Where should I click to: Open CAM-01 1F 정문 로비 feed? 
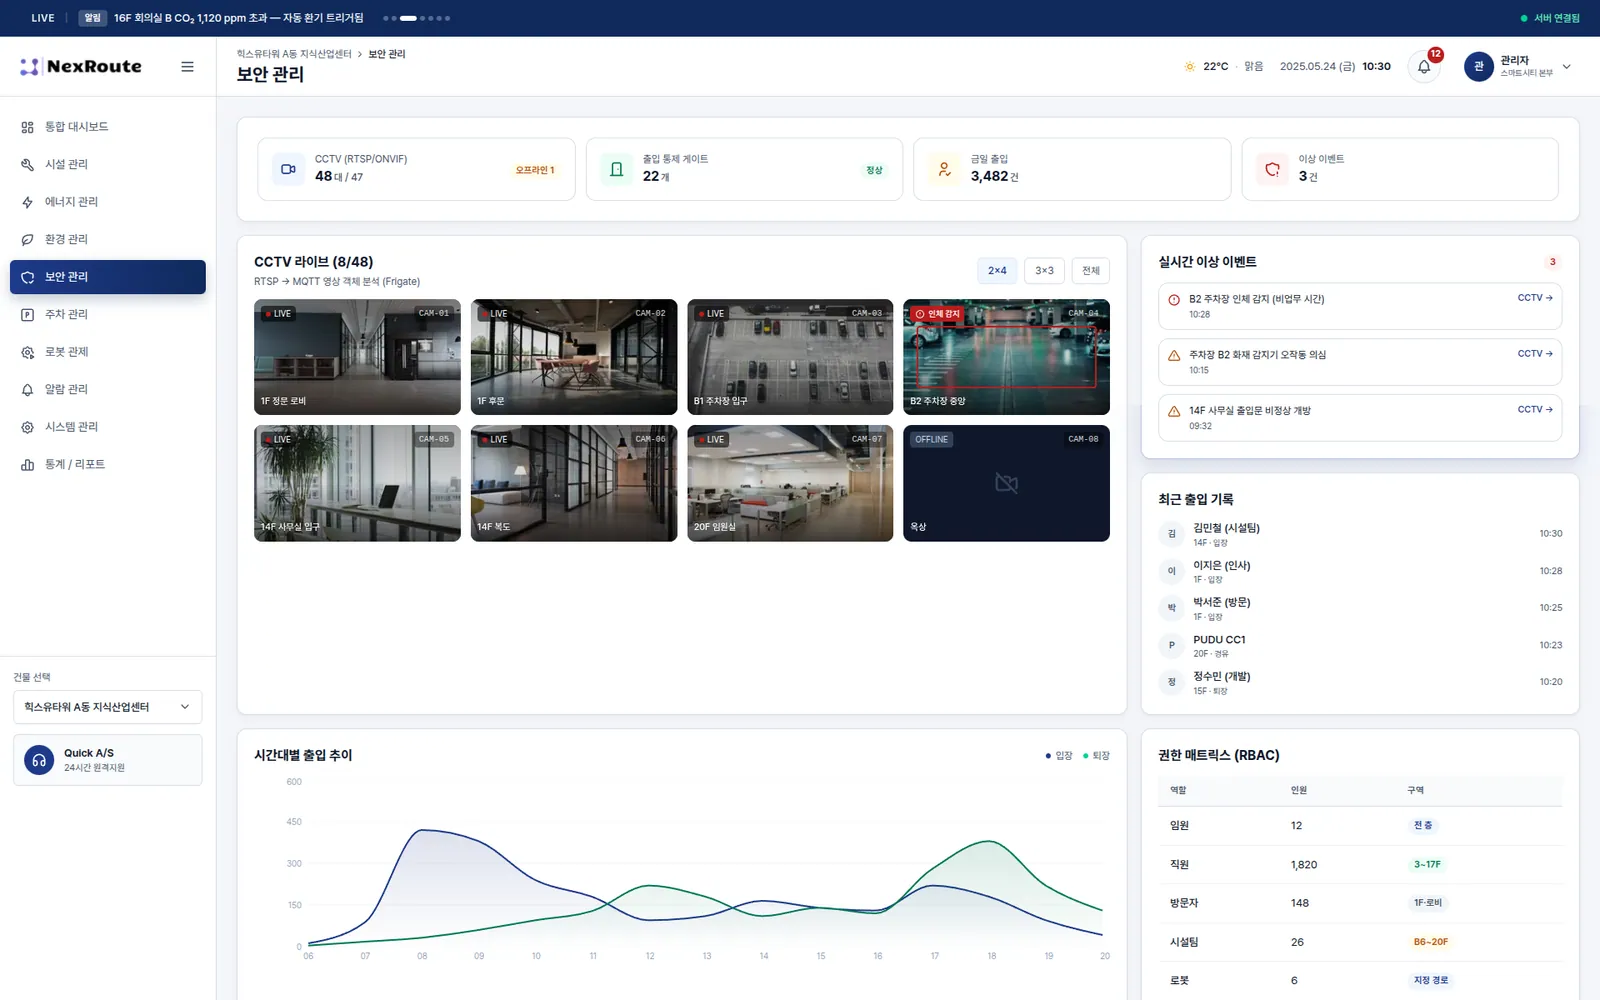click(x=357, y=357)
